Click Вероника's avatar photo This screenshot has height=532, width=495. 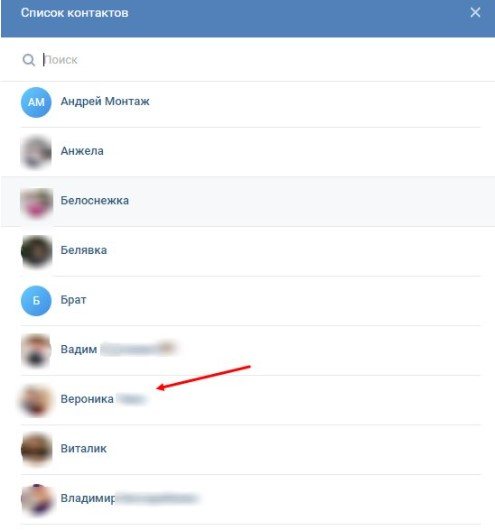tap(36, 400)
